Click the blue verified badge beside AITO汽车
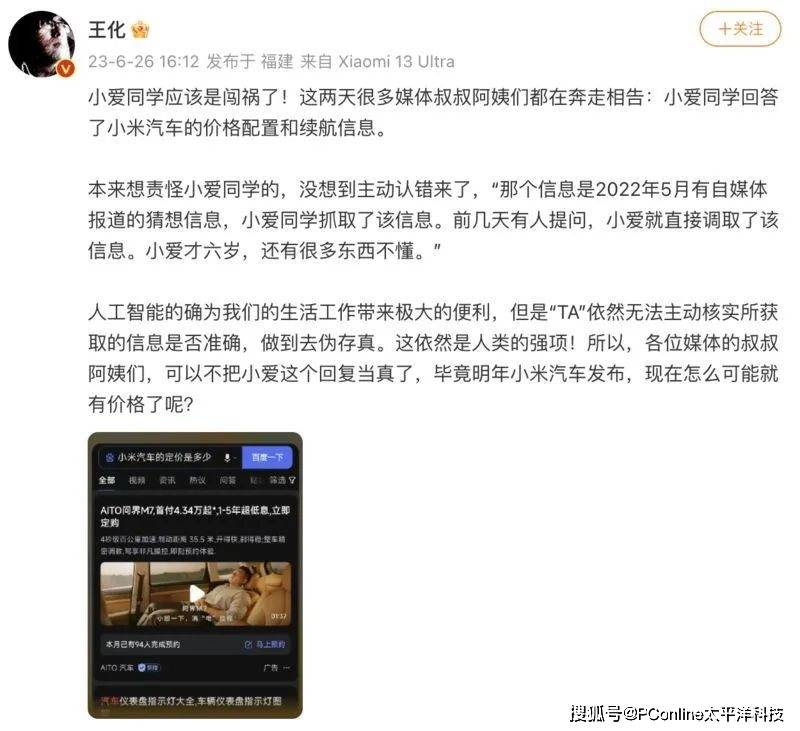 (149, 667)
